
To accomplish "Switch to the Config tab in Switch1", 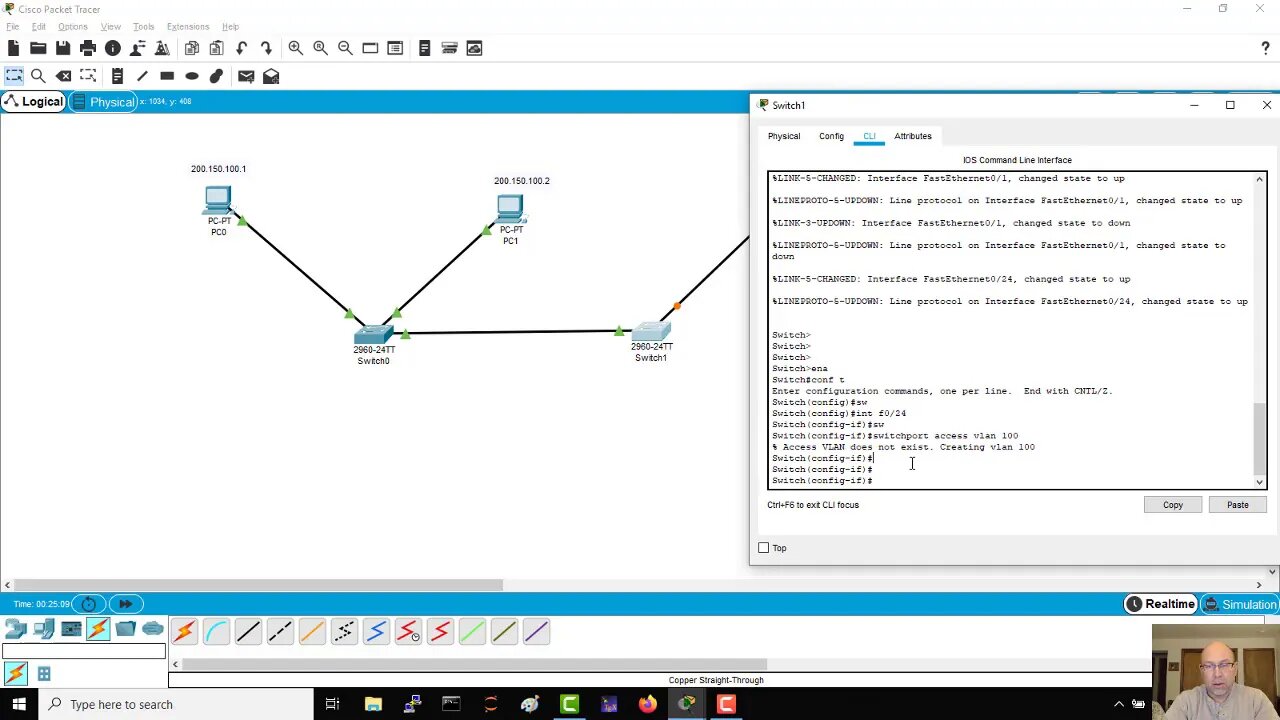I will coord(831,136).
